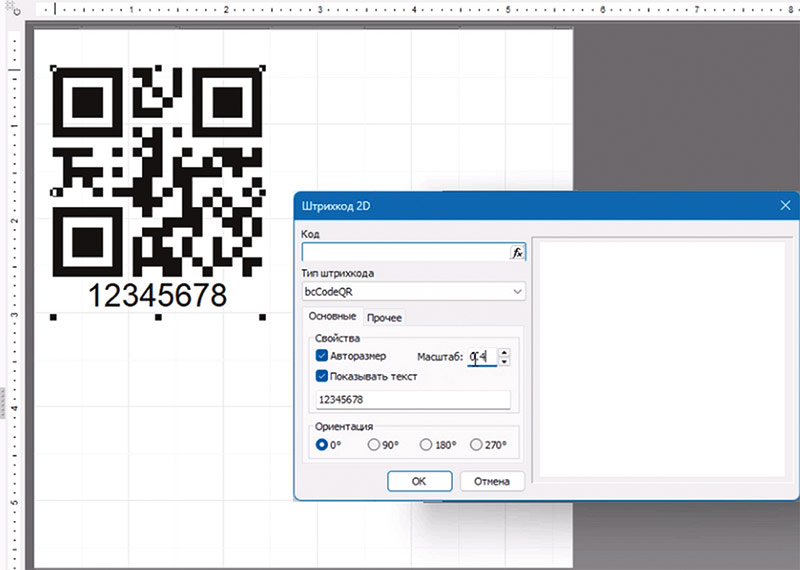The height and width of the screenshot is (570, 800).
Task: Click the 12345678 caption under the QR code
Action: coord(157,295)
